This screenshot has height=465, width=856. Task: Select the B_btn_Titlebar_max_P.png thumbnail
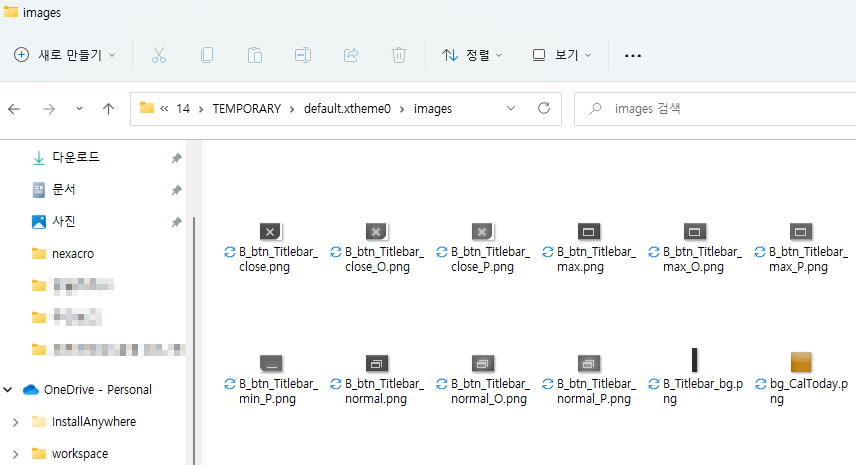coord(800,231)
